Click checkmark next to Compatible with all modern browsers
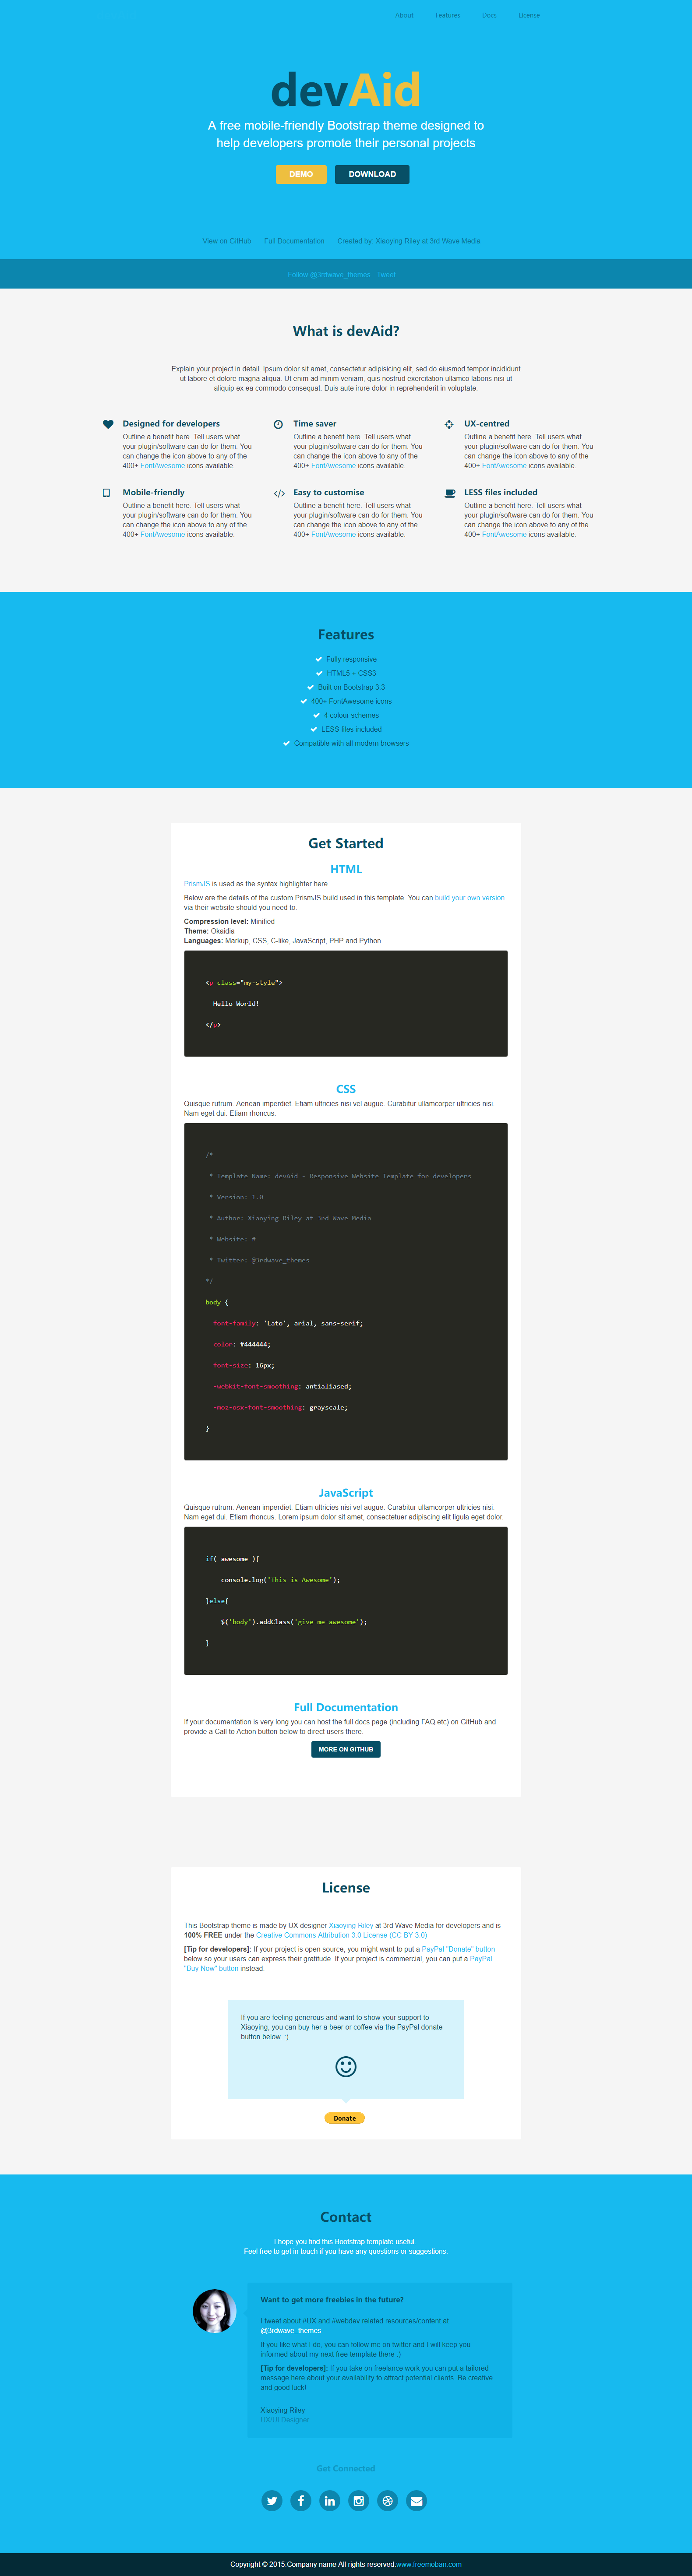Viewport: 692px width, 2576px height. (x=286, y=743)
